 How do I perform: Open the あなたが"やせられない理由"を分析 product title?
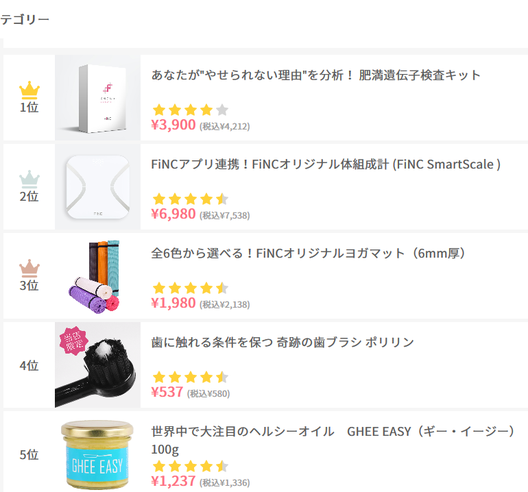tap(316, 75)
